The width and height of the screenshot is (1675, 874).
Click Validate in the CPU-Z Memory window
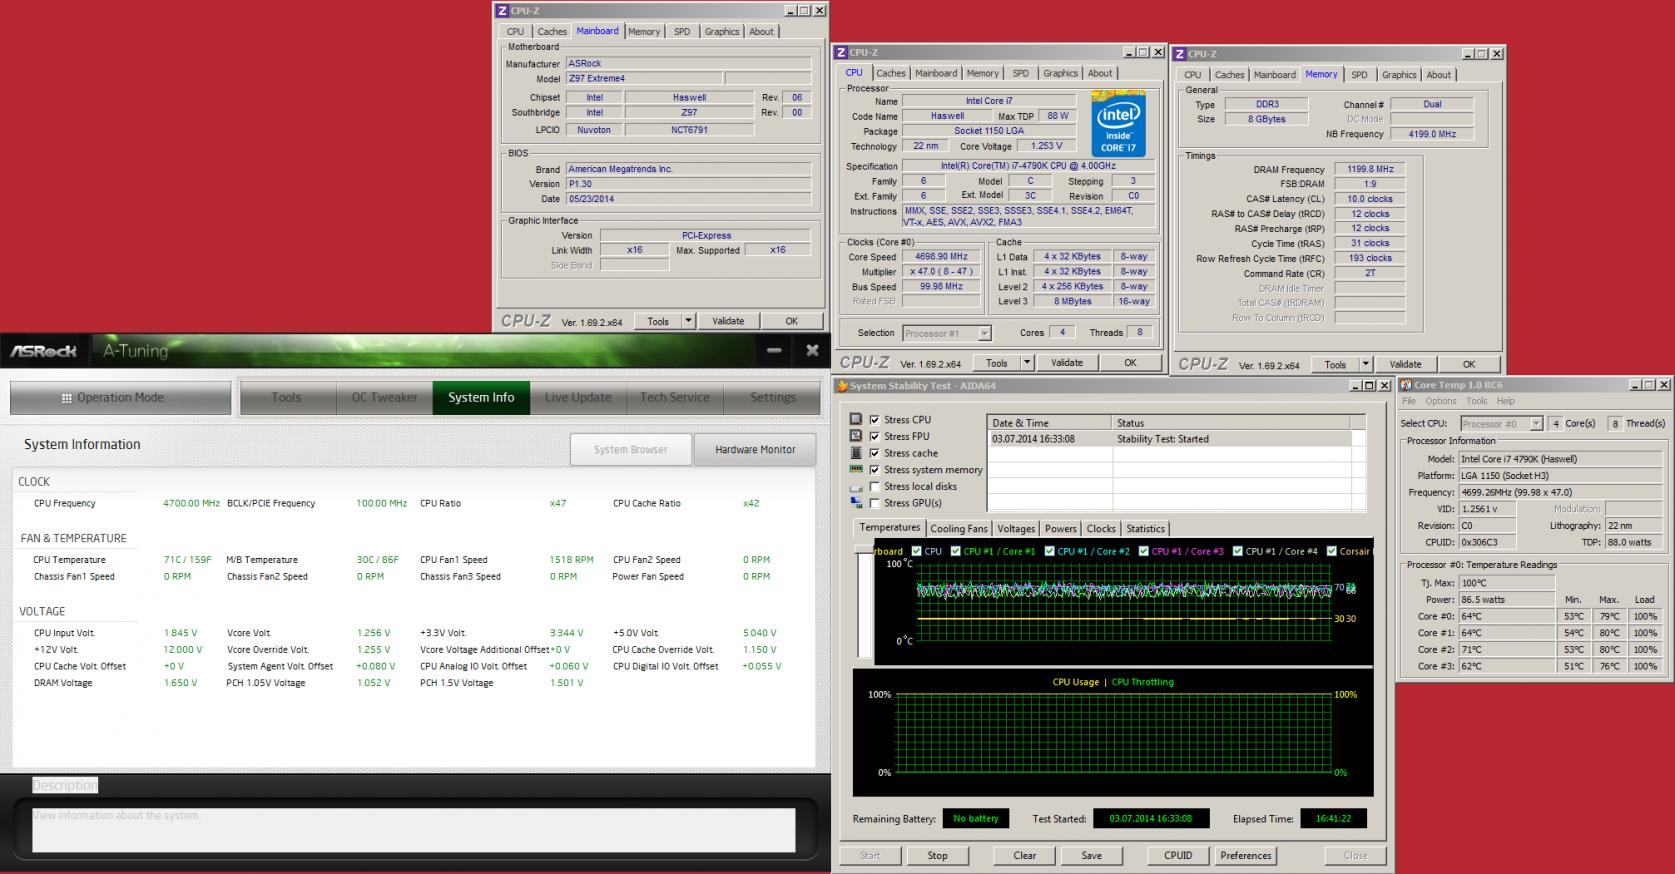point(1405,364)
